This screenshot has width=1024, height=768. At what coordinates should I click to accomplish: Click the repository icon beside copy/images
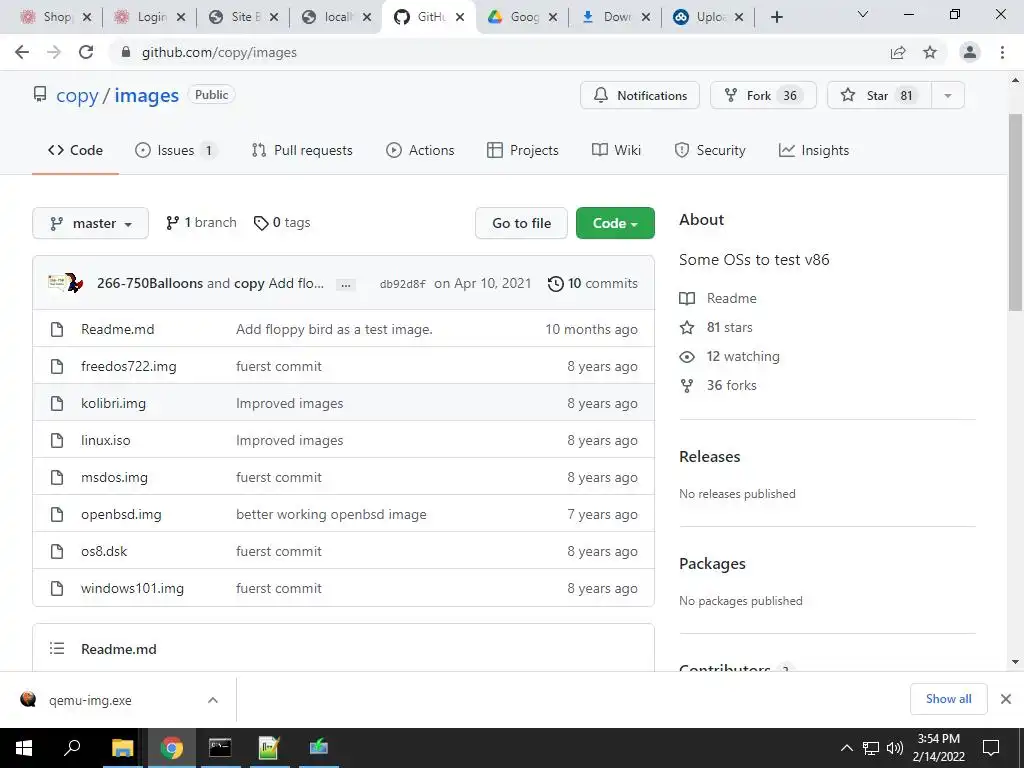point(40,95)
